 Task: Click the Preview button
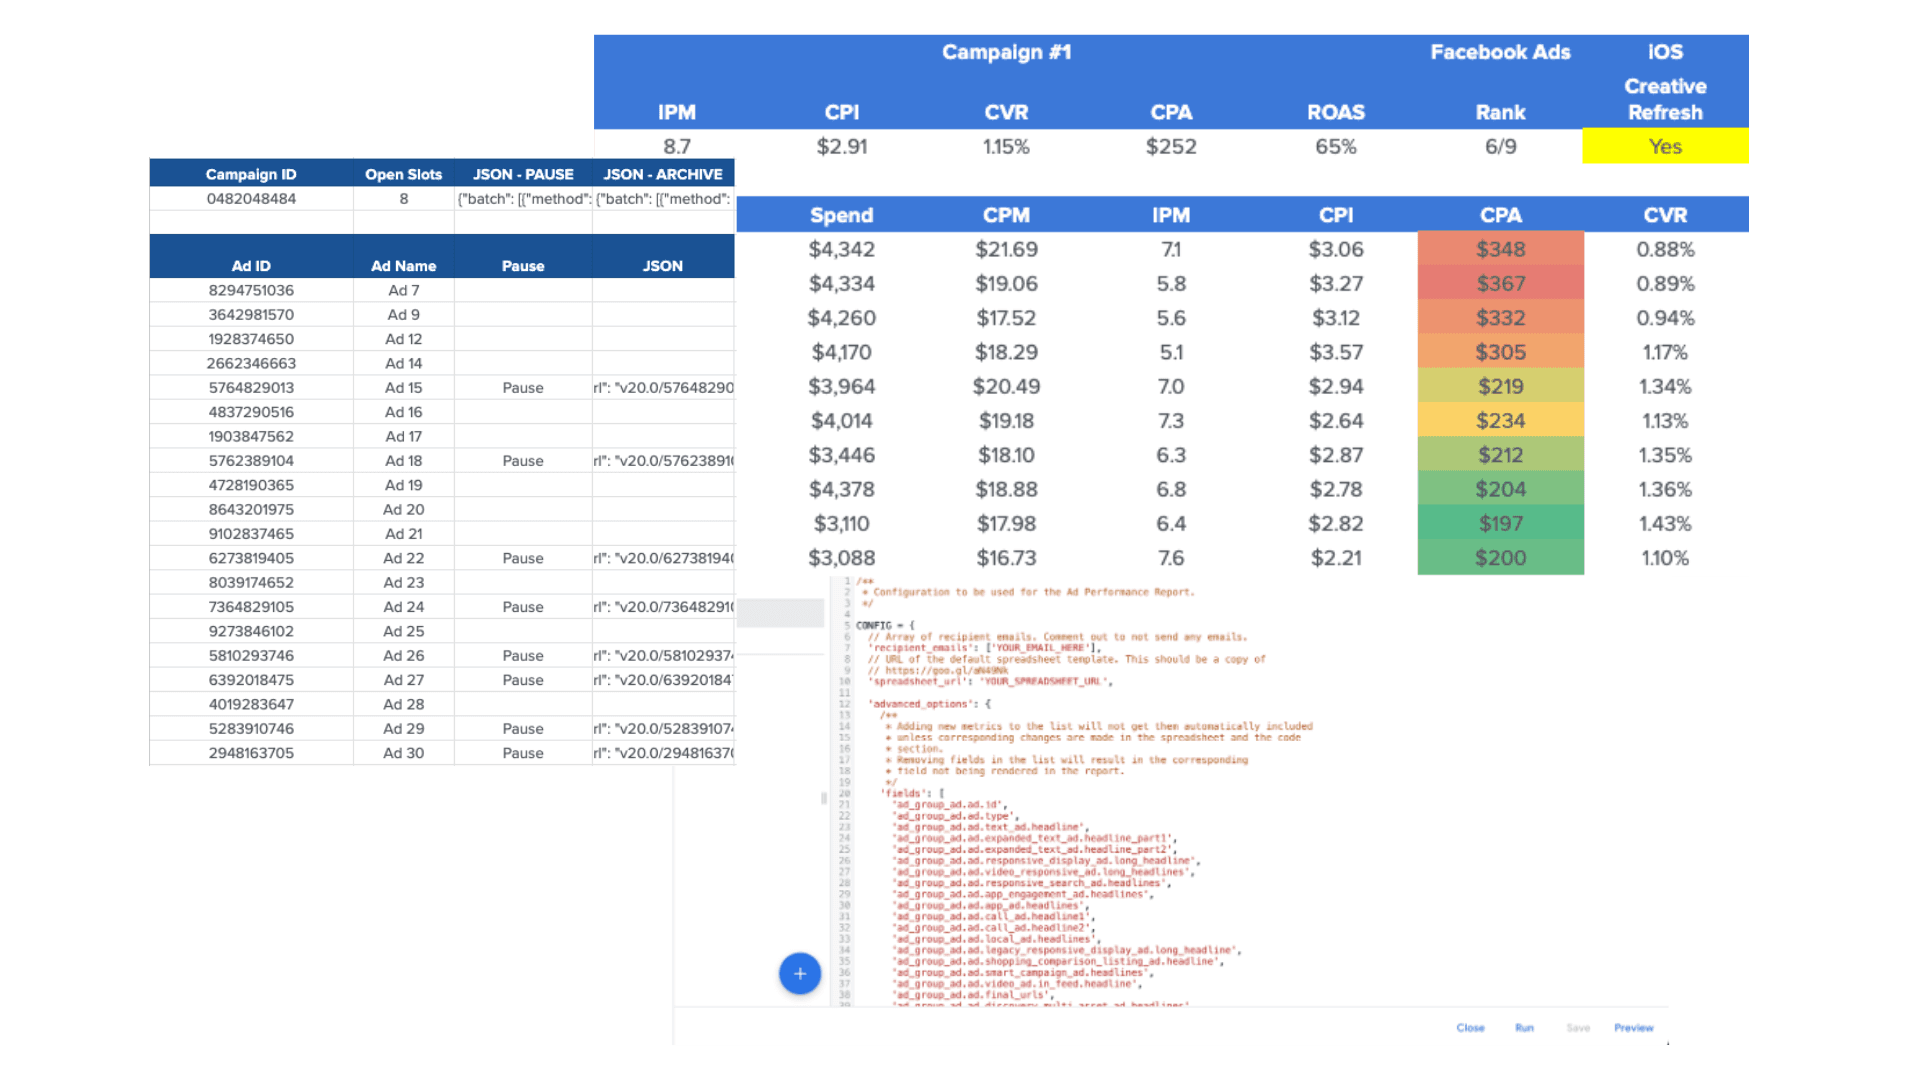pyautogui.click(x=1633, y=1028)
